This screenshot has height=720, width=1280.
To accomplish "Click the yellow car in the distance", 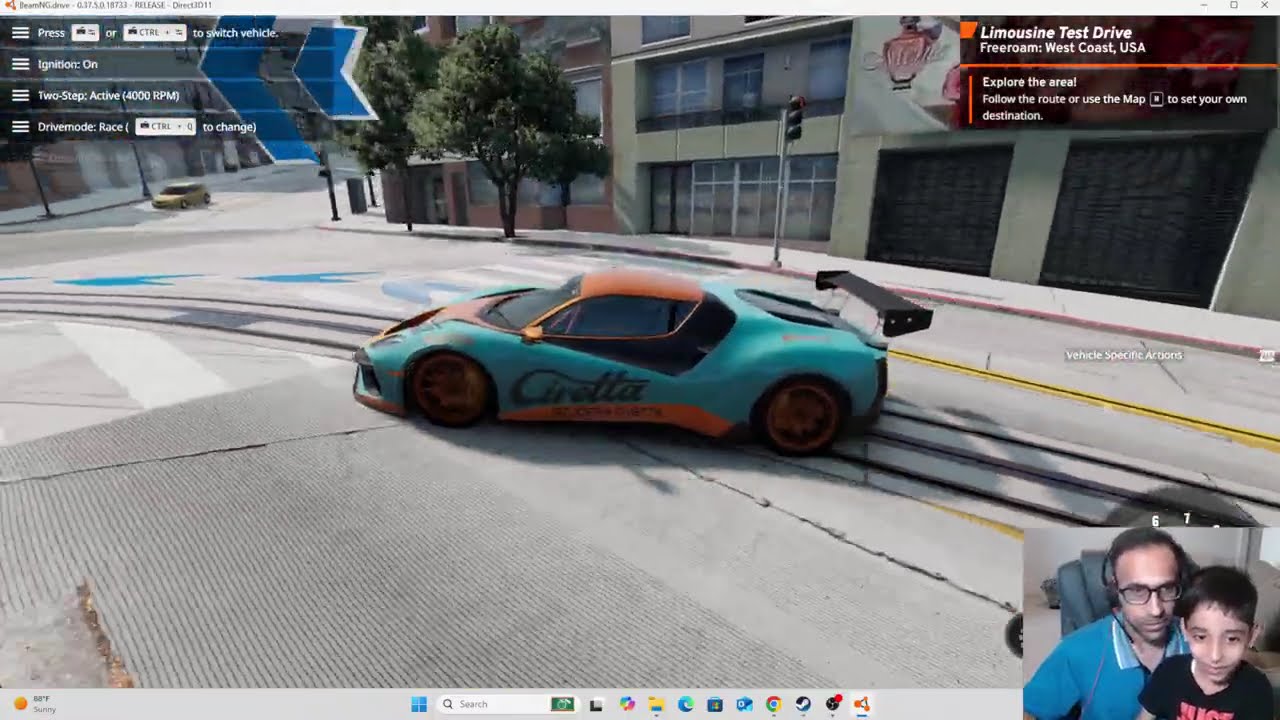I will click(181, 195).
